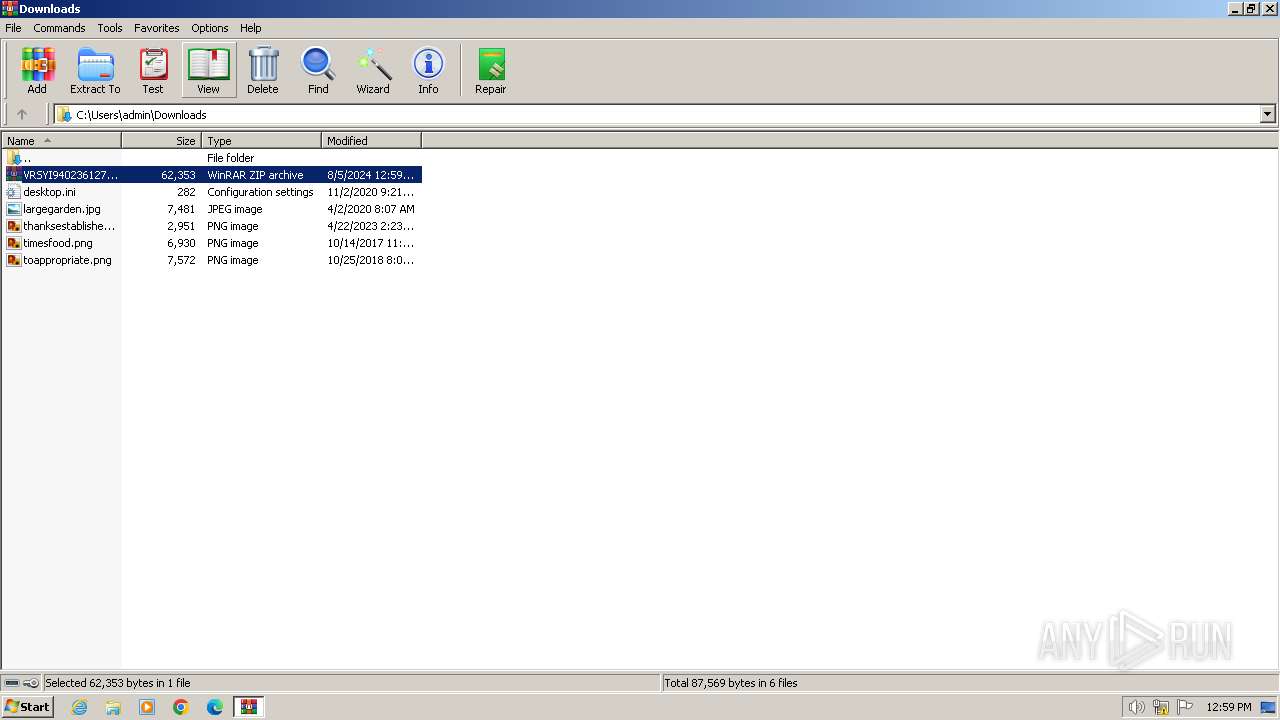Viewport: 1280px width, 720px height.
Task: Sort by Type column header
Action: (x=262, y=141)
